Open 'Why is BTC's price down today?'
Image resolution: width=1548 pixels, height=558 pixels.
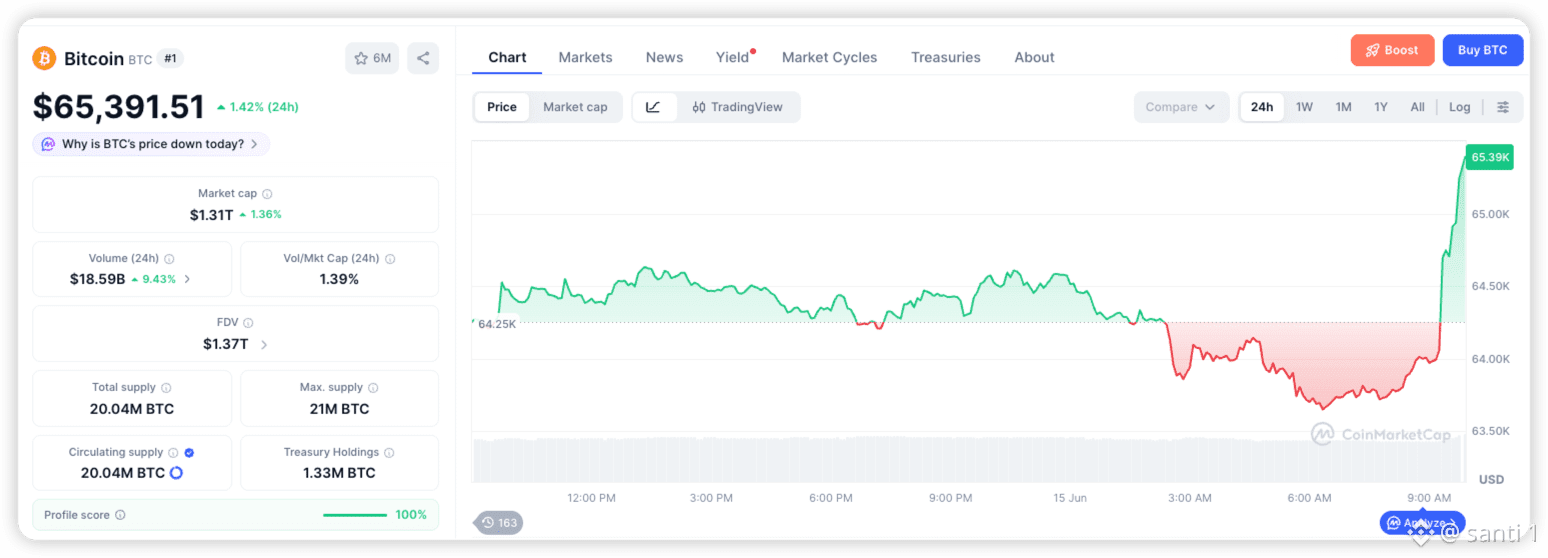[151, 144]
